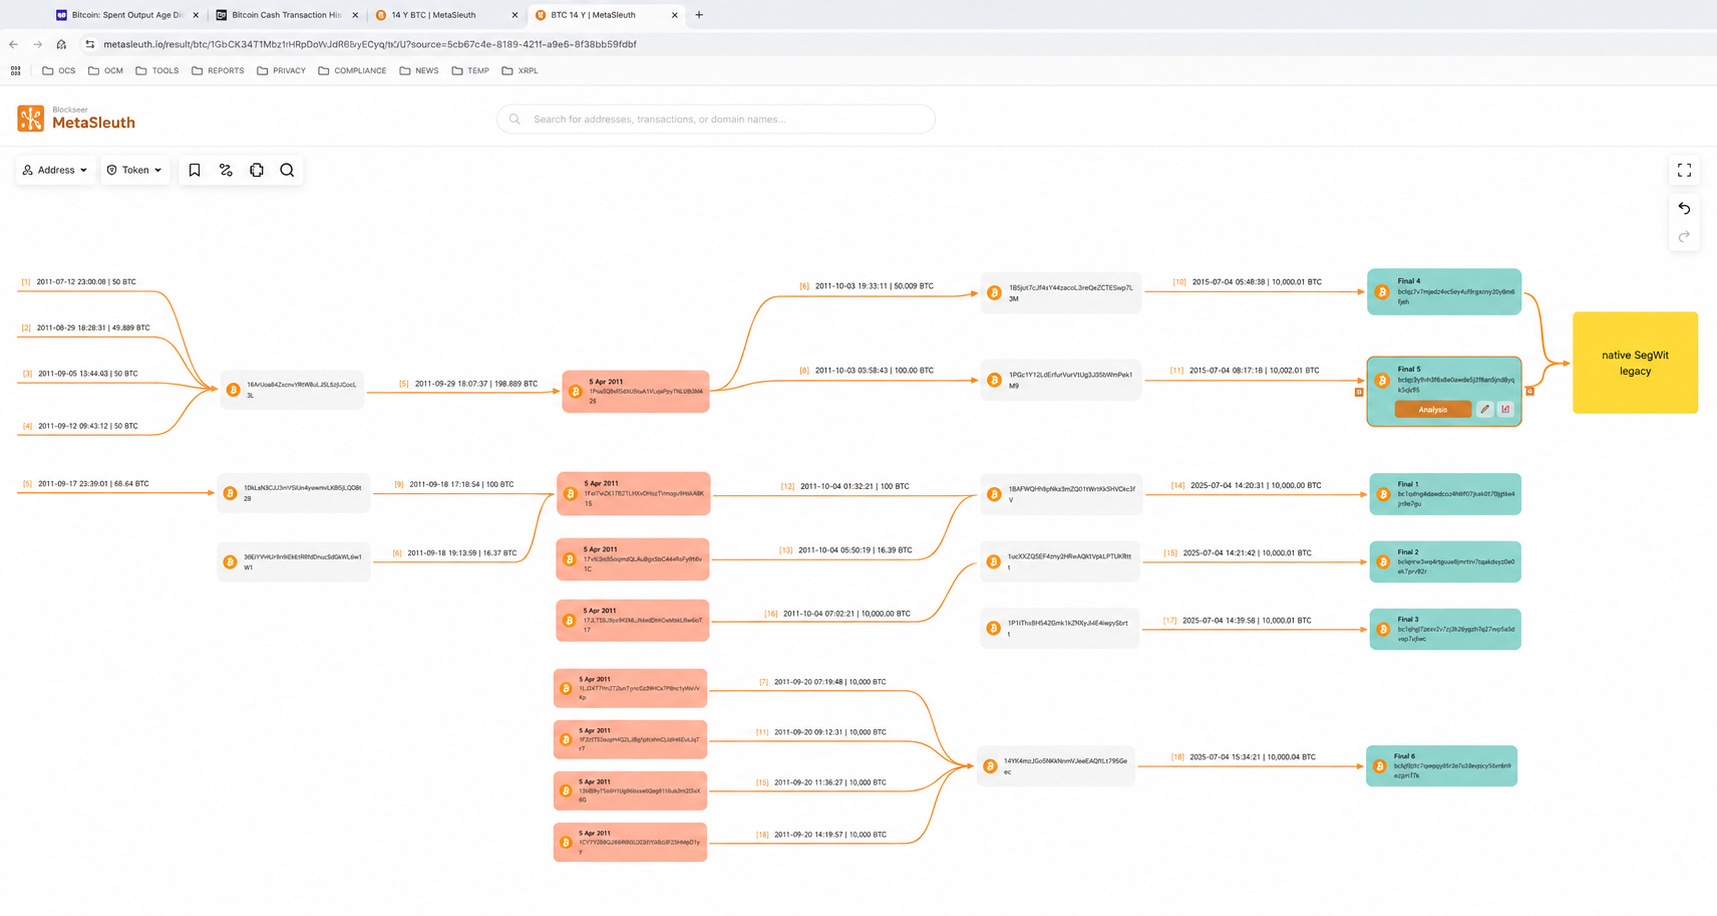
Task: Click the Analysis button on Final 5
Action: (x=1433, y=409)
